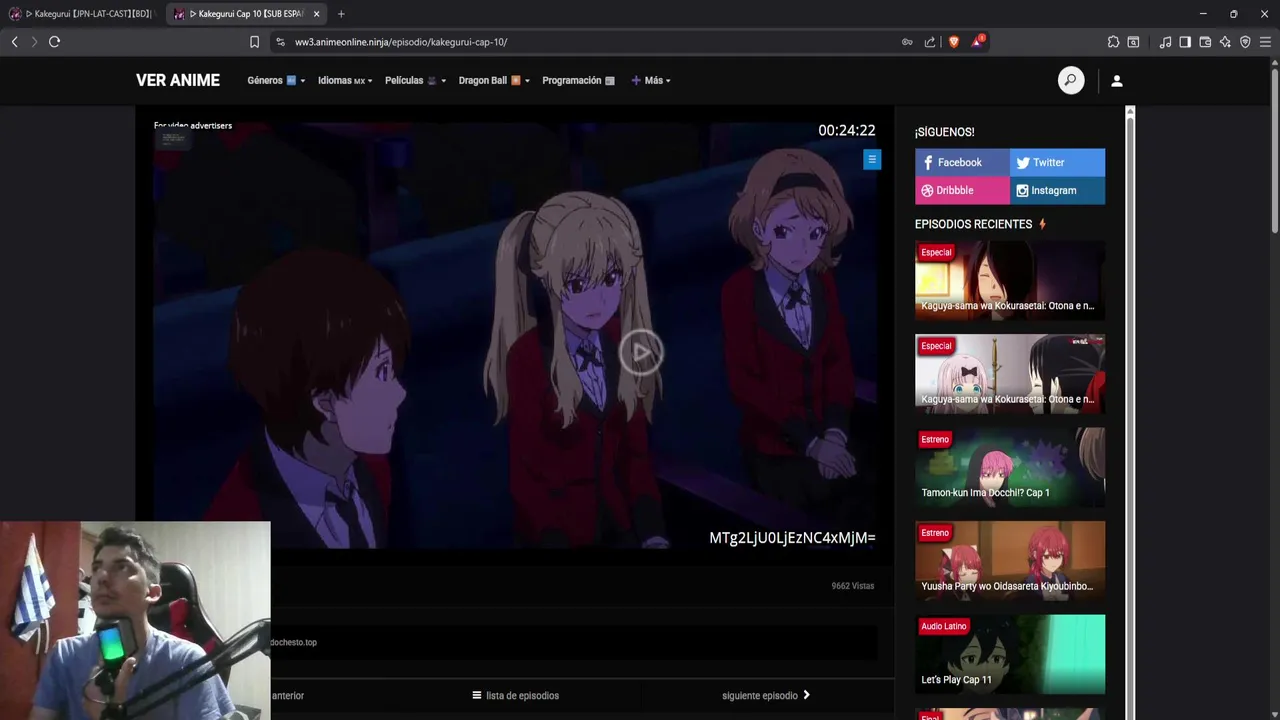This screenshot has height=720, width=1280.
Task: Open Let's Play Cap 11 thumbnail
Action: pos(1010,654)
